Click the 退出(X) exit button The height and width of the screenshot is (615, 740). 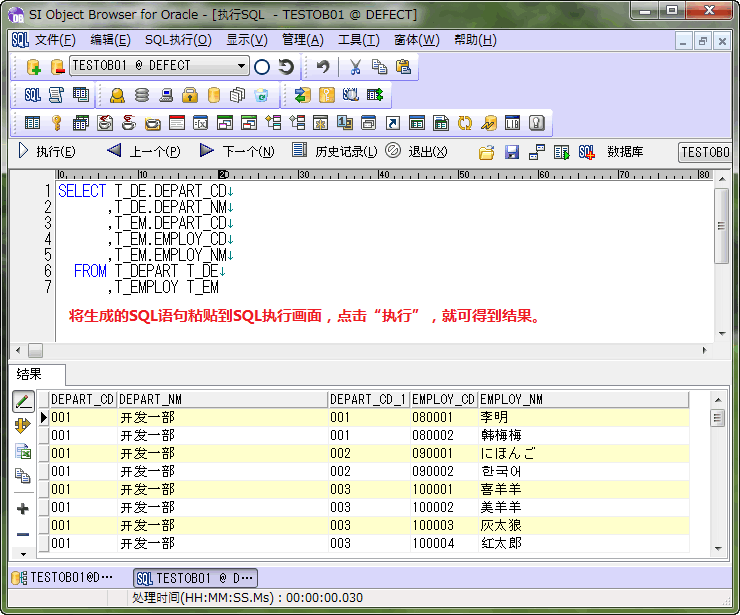tap(416, 152)
